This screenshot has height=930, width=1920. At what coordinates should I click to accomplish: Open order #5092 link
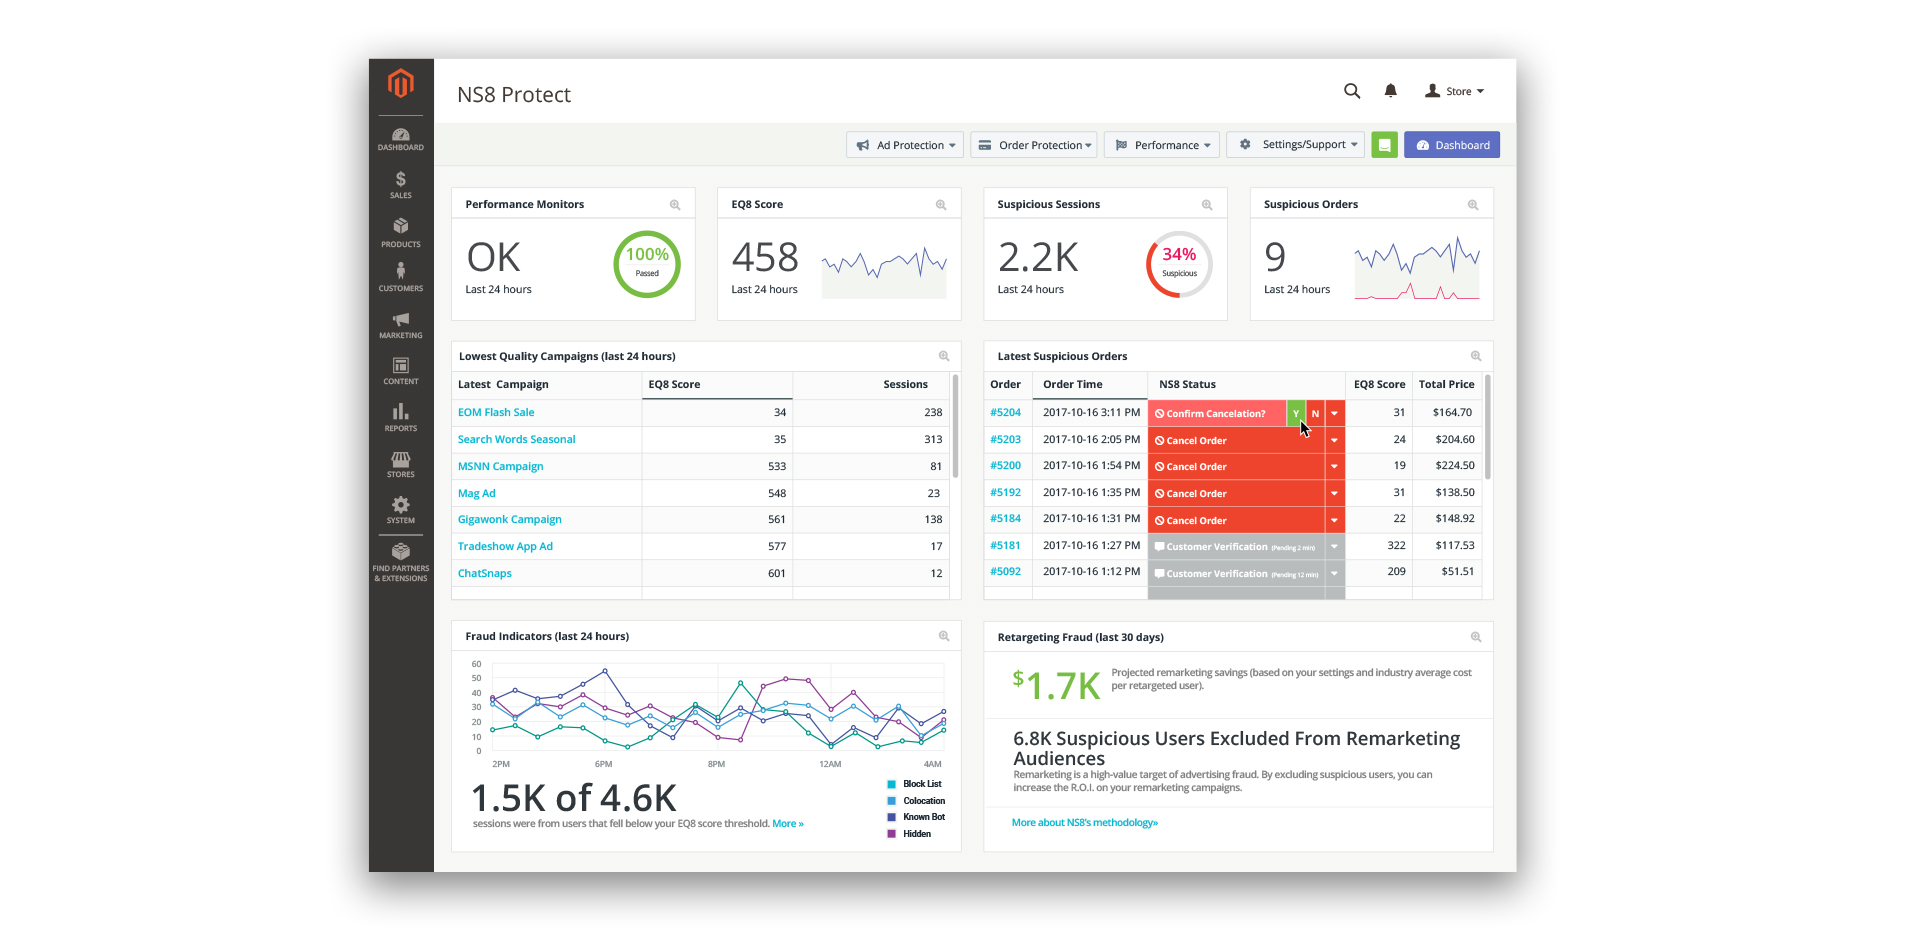click(1006, 571)
